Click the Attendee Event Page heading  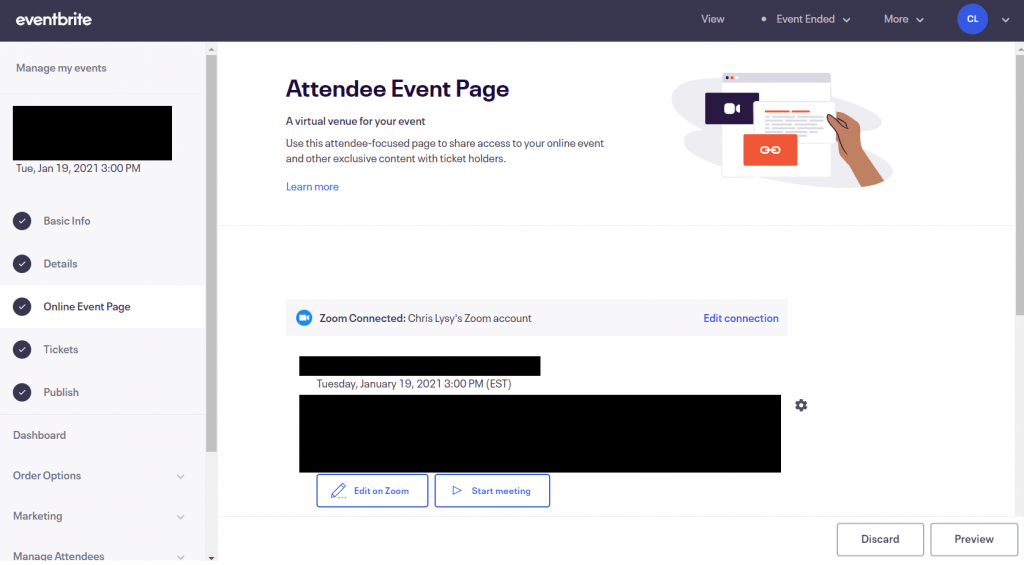click(x=397, y=88)
